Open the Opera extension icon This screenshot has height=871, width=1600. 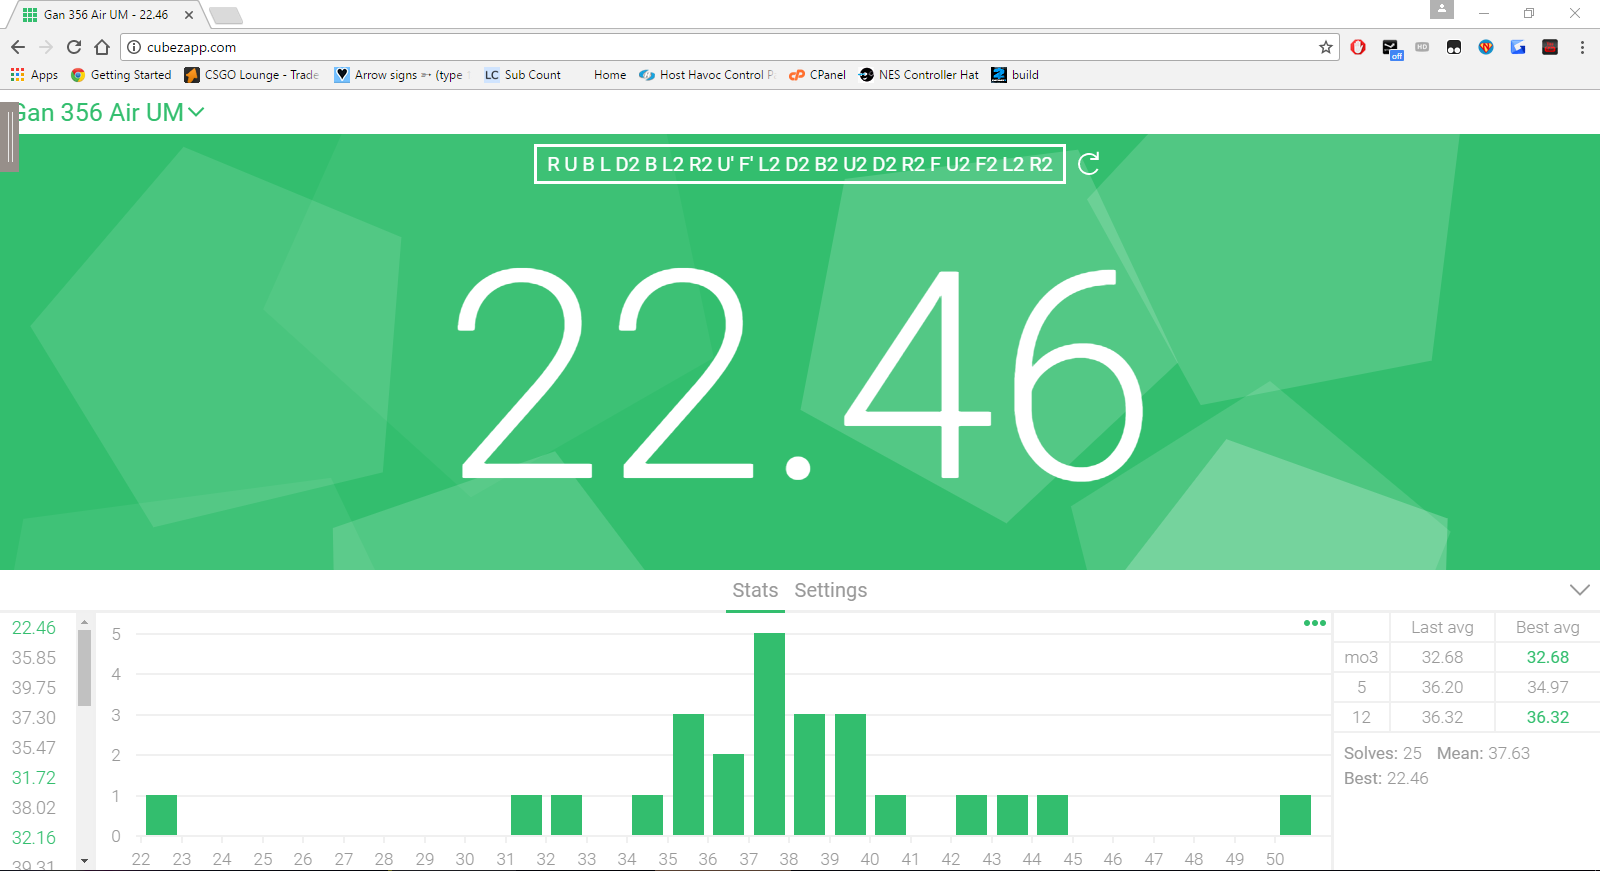click(1358, 47)
